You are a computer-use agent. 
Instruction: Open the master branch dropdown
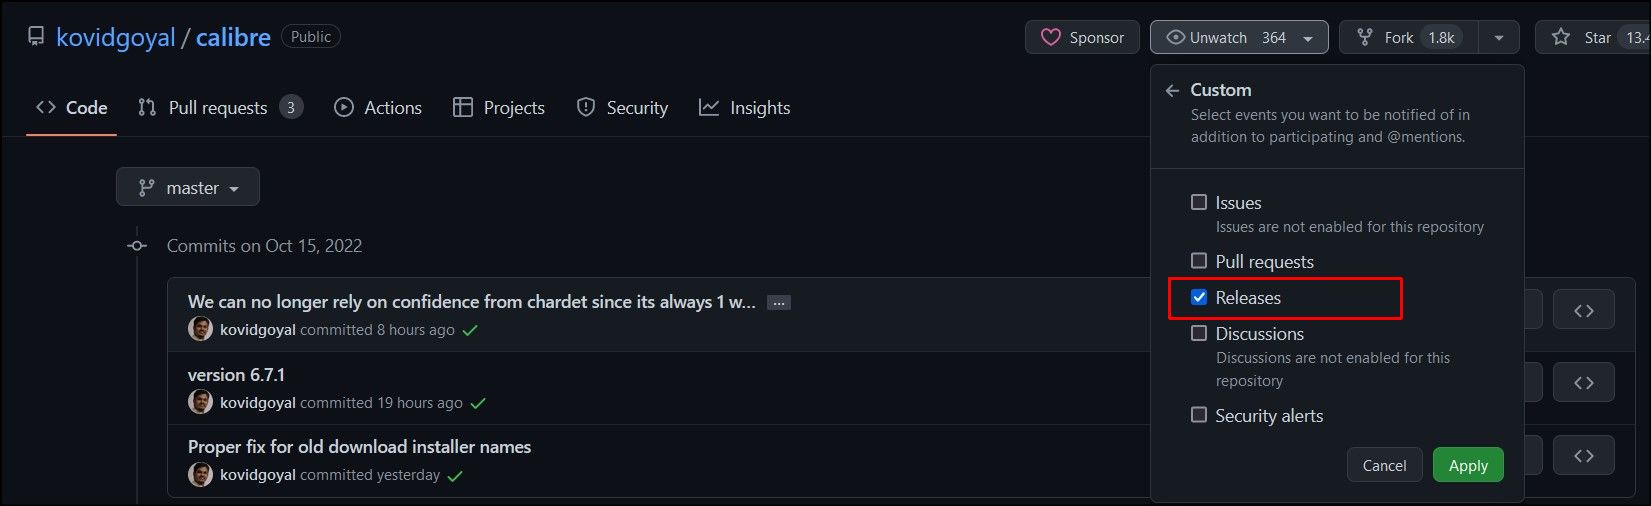(188, 187)
